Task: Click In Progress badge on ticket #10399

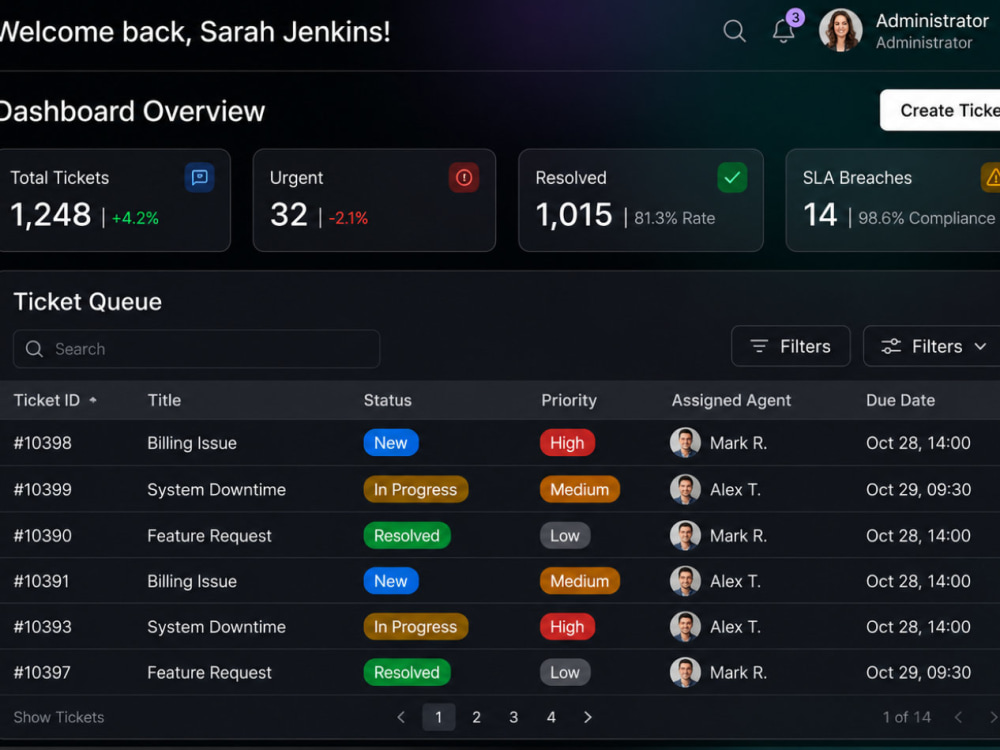Action: [416, 489]
